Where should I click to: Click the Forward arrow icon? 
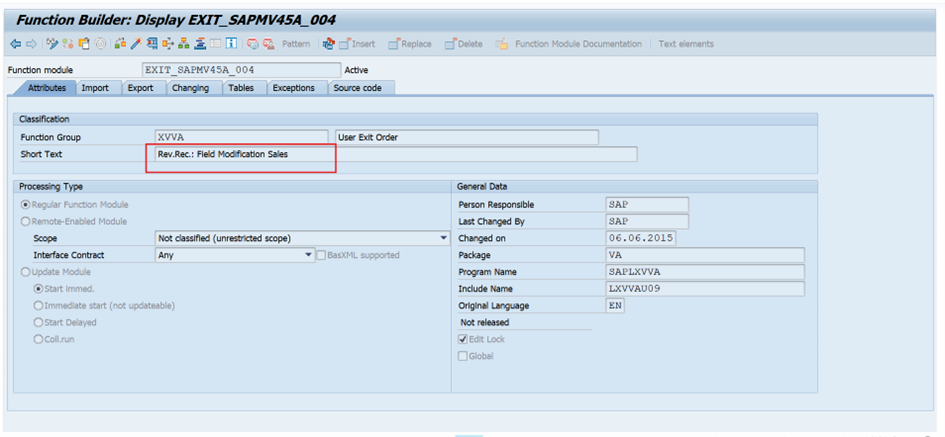coord(31,44)
